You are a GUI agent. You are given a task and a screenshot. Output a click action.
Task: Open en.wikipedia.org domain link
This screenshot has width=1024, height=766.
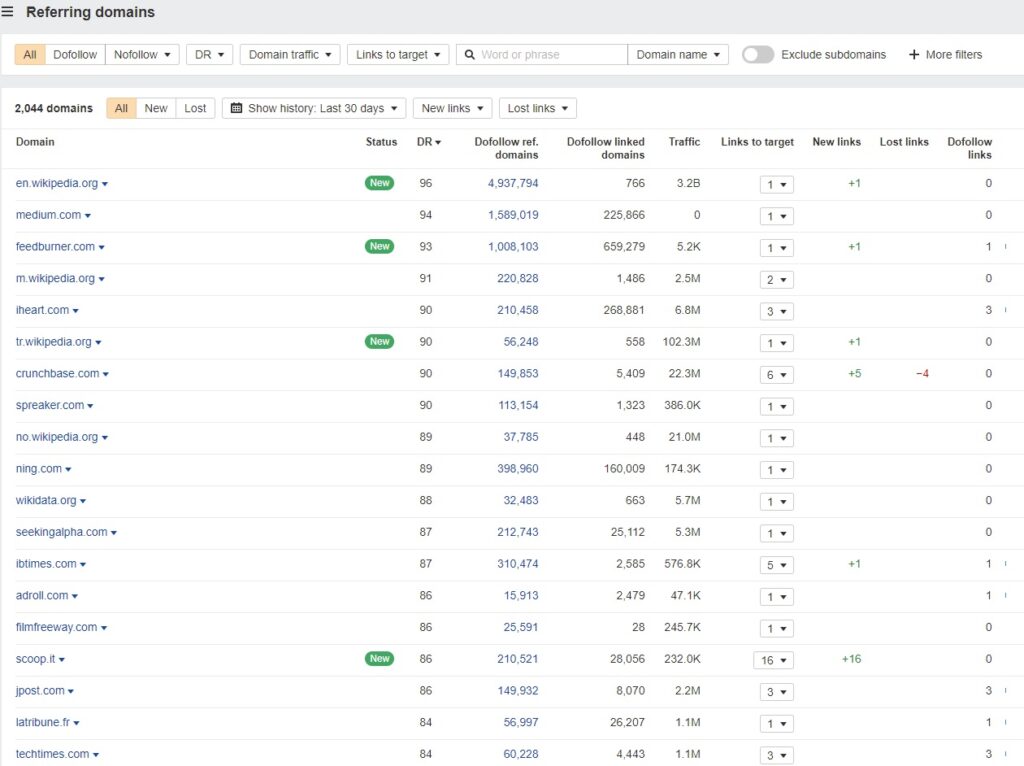pos(57,184)
